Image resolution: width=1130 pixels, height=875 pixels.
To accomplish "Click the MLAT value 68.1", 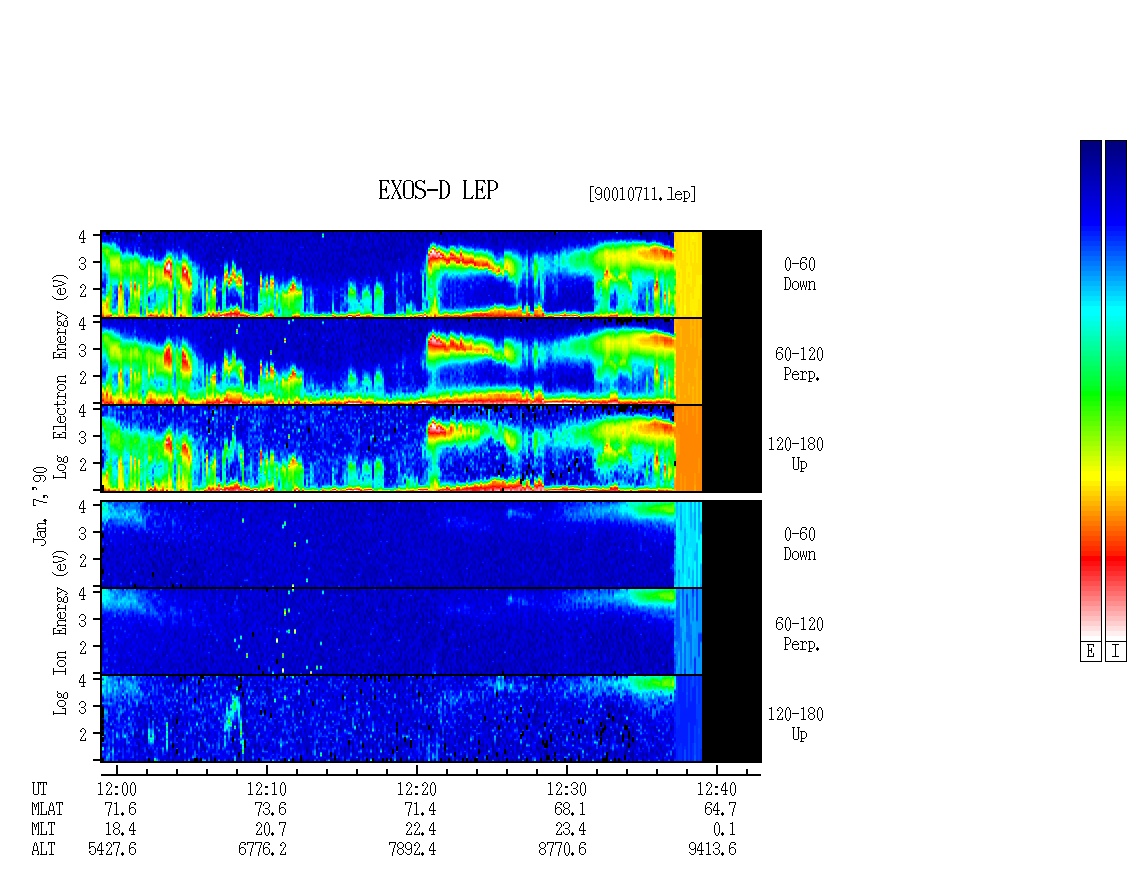I will coord(570,809).
